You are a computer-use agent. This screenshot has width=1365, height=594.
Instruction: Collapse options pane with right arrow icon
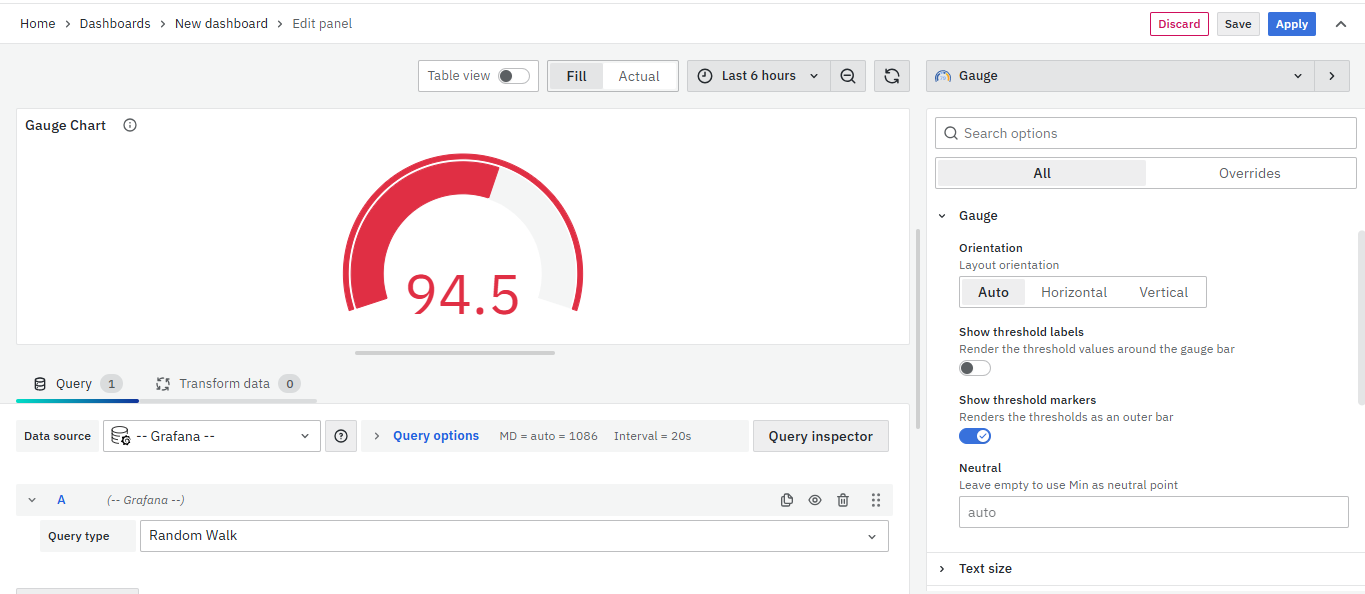tap(1331, 76)
